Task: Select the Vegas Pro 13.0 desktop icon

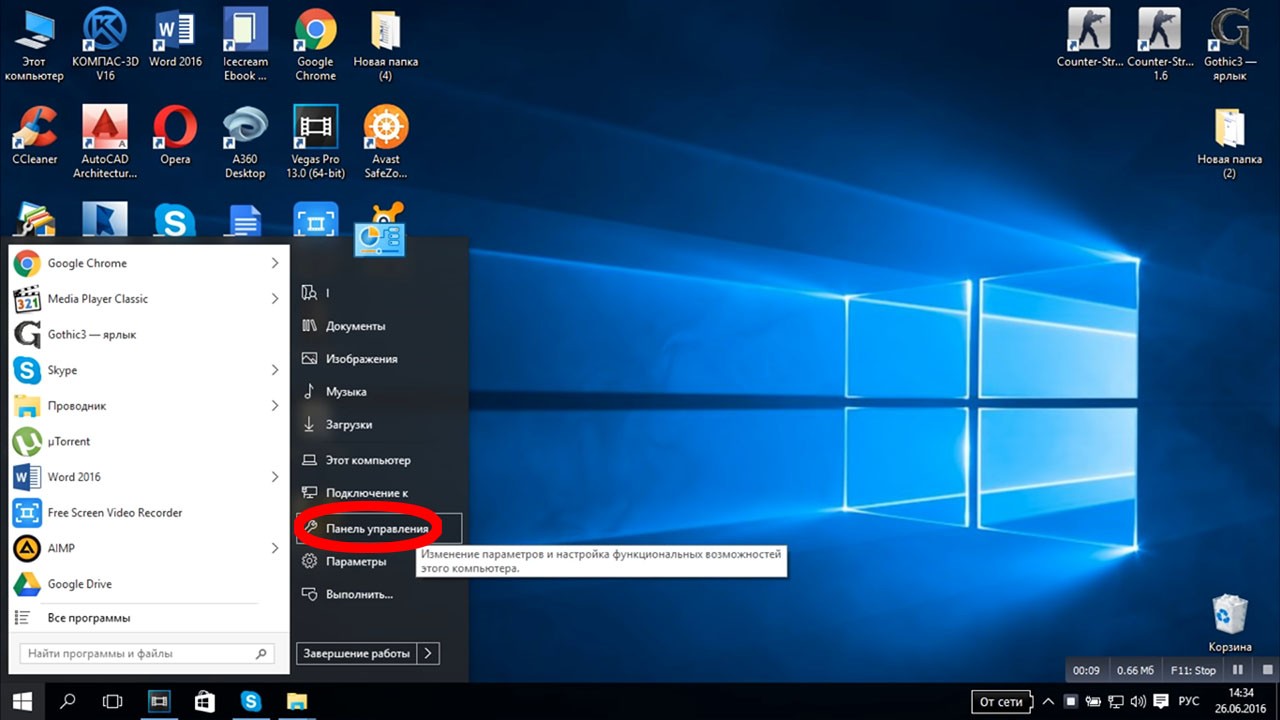Action: coord(315,142)
